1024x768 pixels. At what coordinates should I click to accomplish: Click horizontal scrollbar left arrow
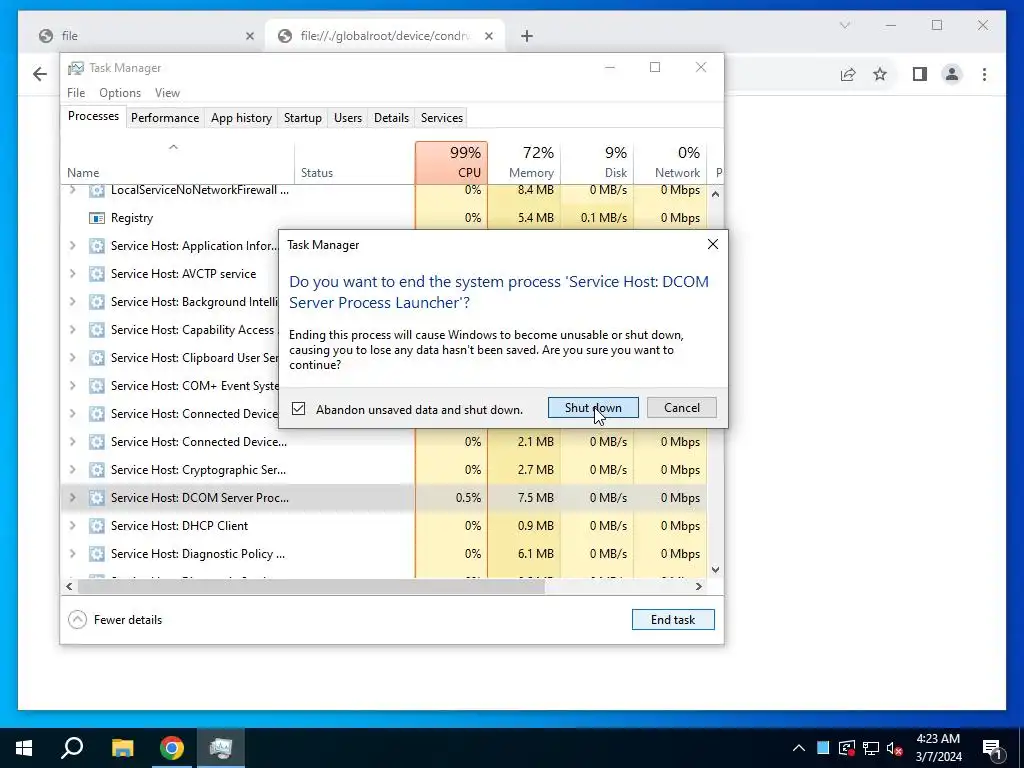coord(69,586)
